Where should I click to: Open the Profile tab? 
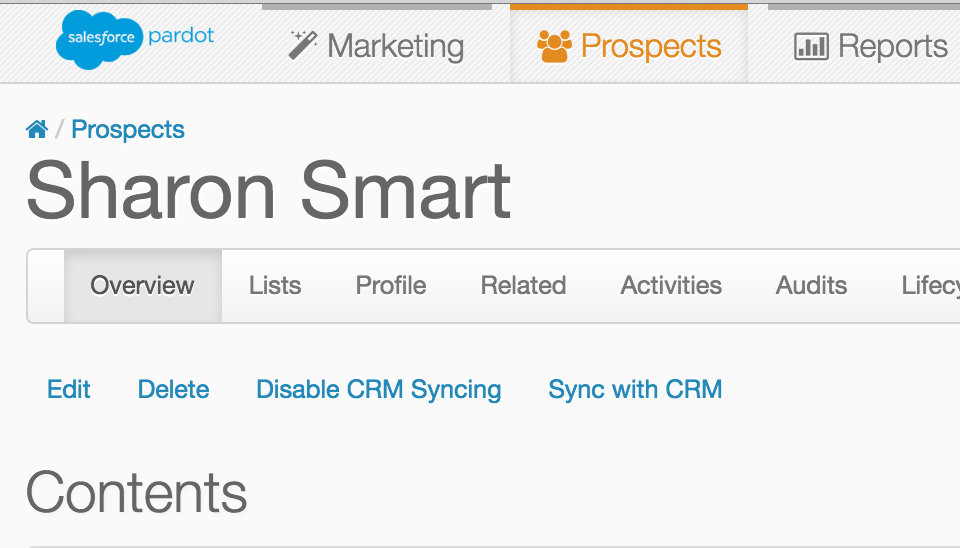(391, 286)
